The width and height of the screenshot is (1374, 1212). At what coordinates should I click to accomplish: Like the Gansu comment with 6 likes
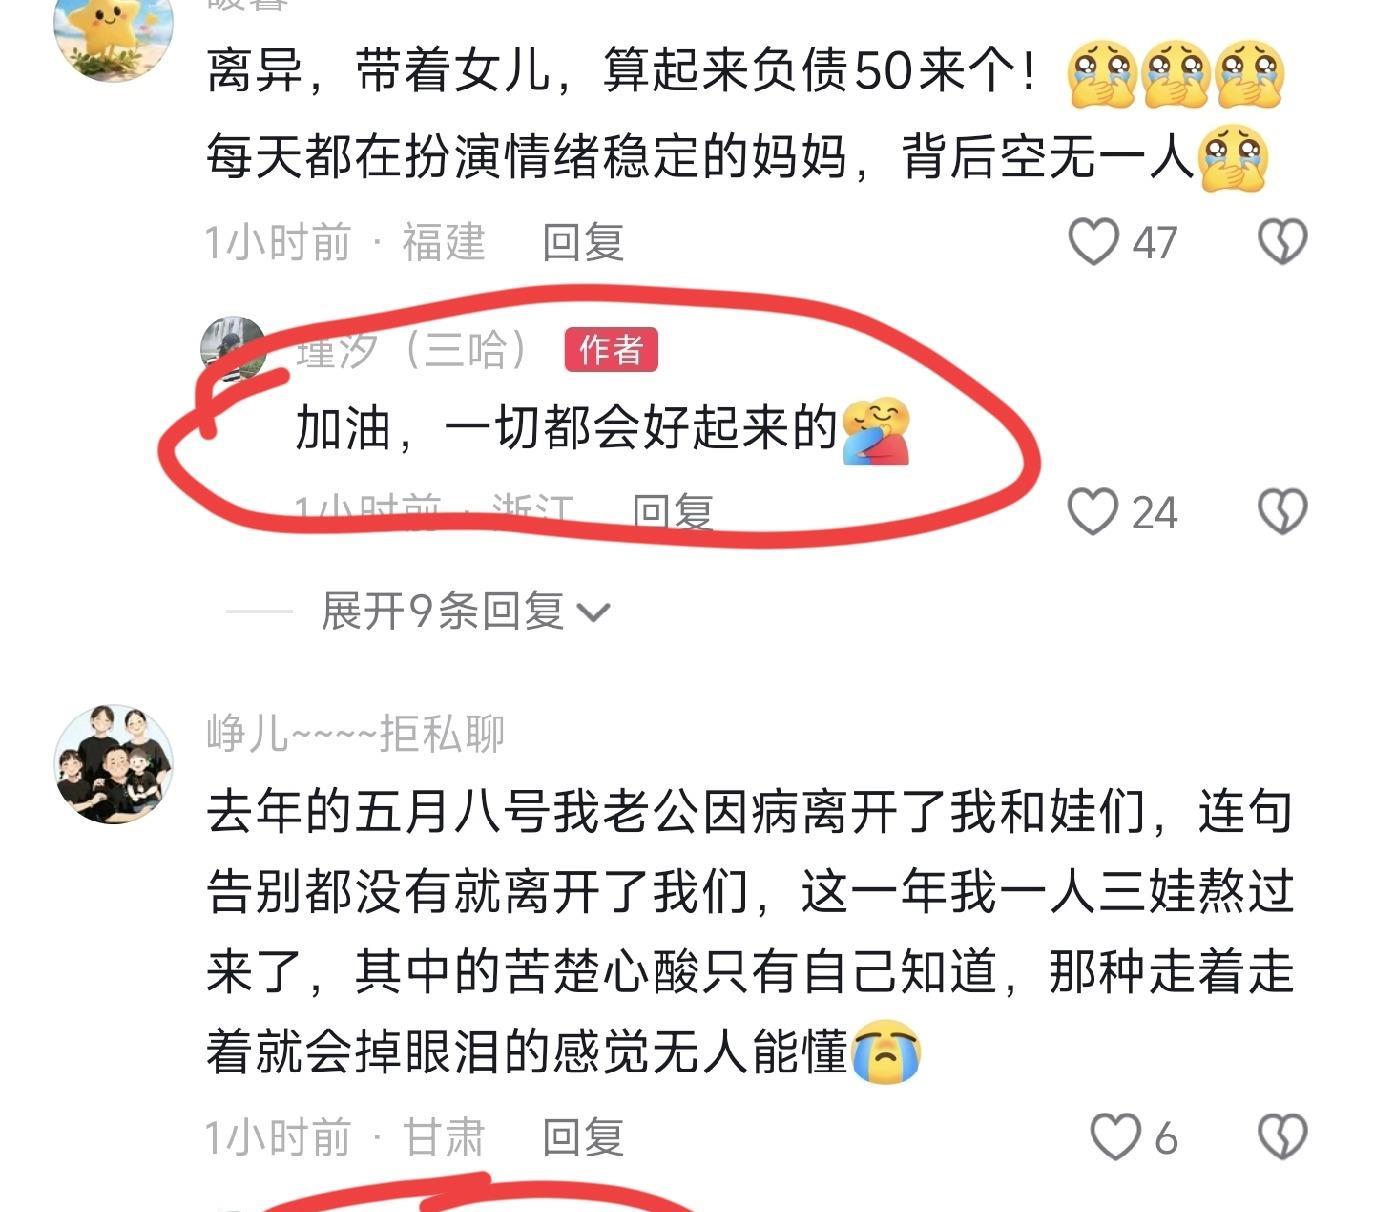click(1115, 1137)
